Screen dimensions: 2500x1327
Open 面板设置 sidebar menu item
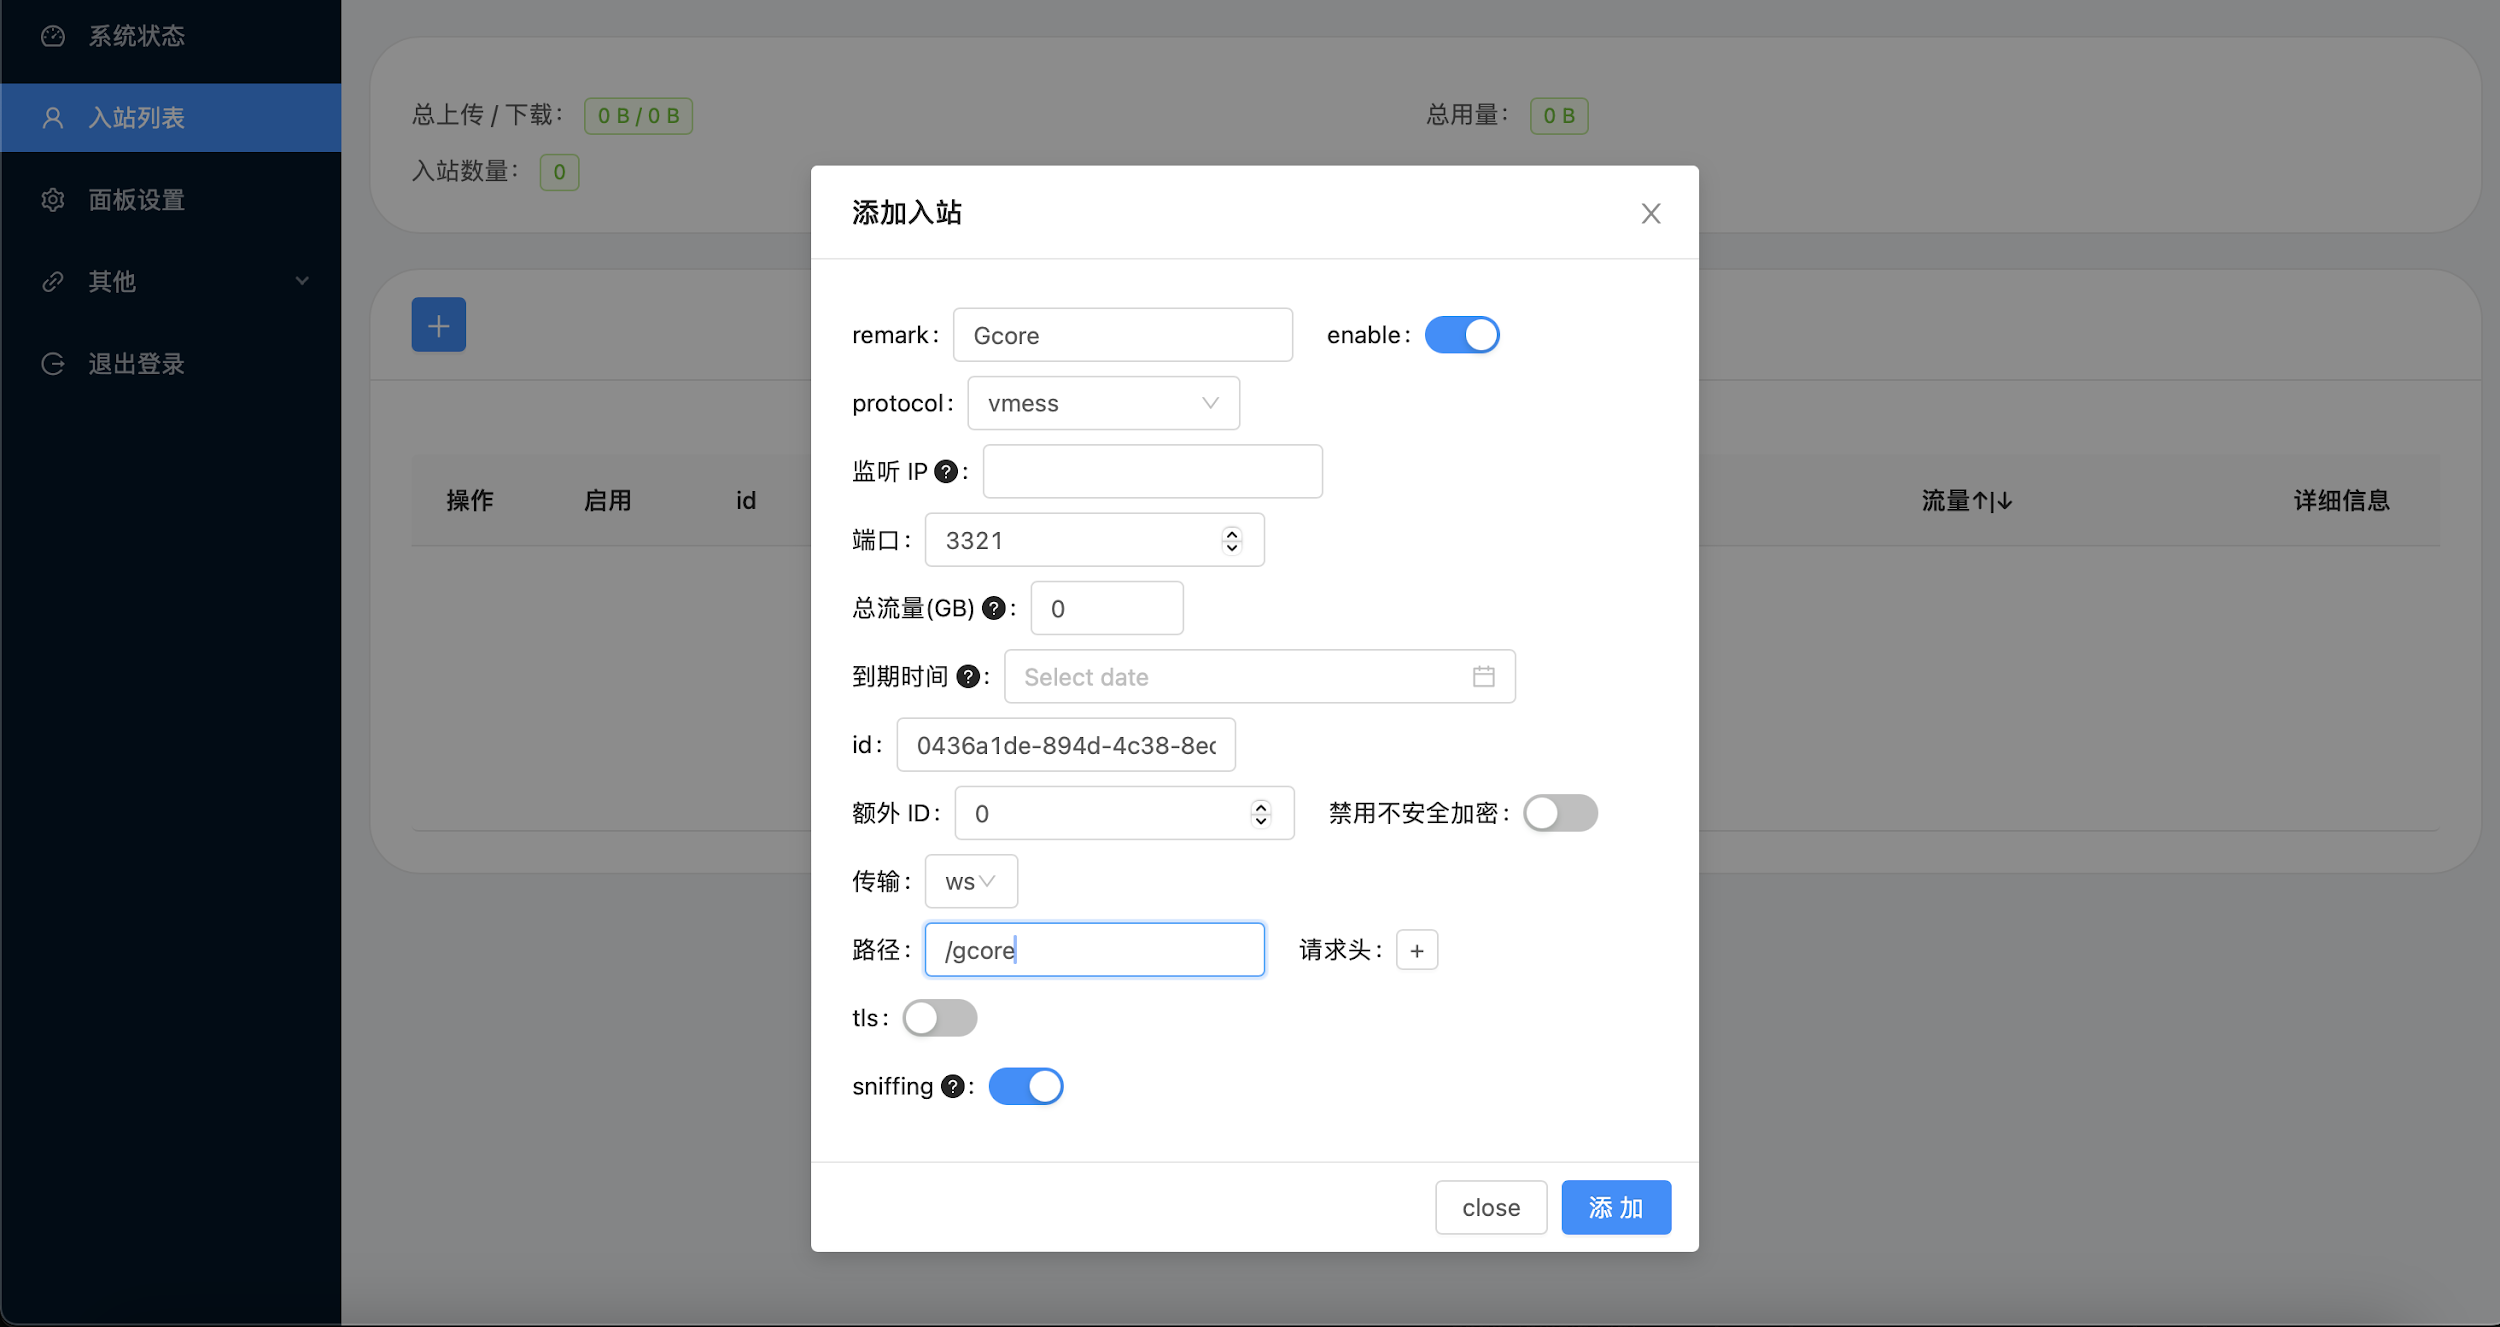171,200
